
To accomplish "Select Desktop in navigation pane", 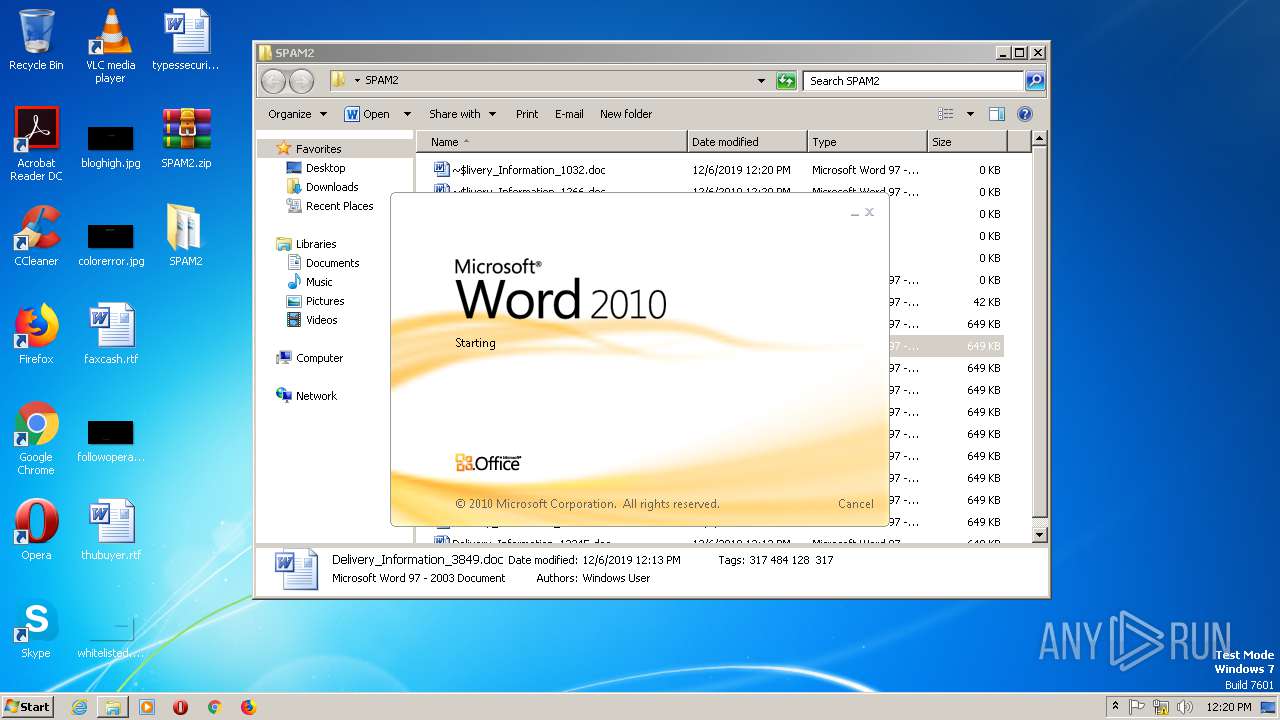I will pyautogui.click(x=325, y=168).
